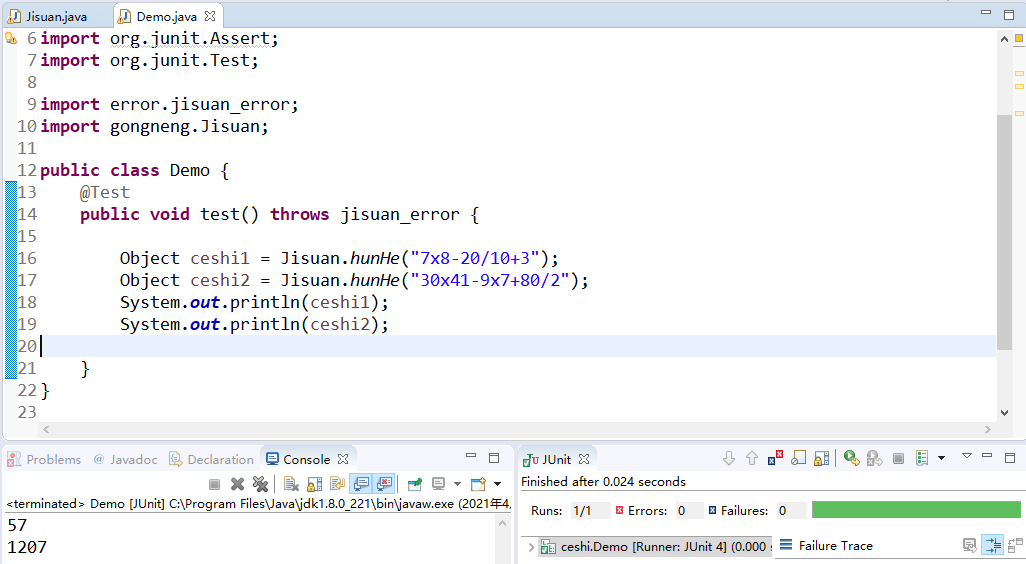1026x564 pixels.
Task: Click Clear Console icon
Action: [x=291, y=484]
